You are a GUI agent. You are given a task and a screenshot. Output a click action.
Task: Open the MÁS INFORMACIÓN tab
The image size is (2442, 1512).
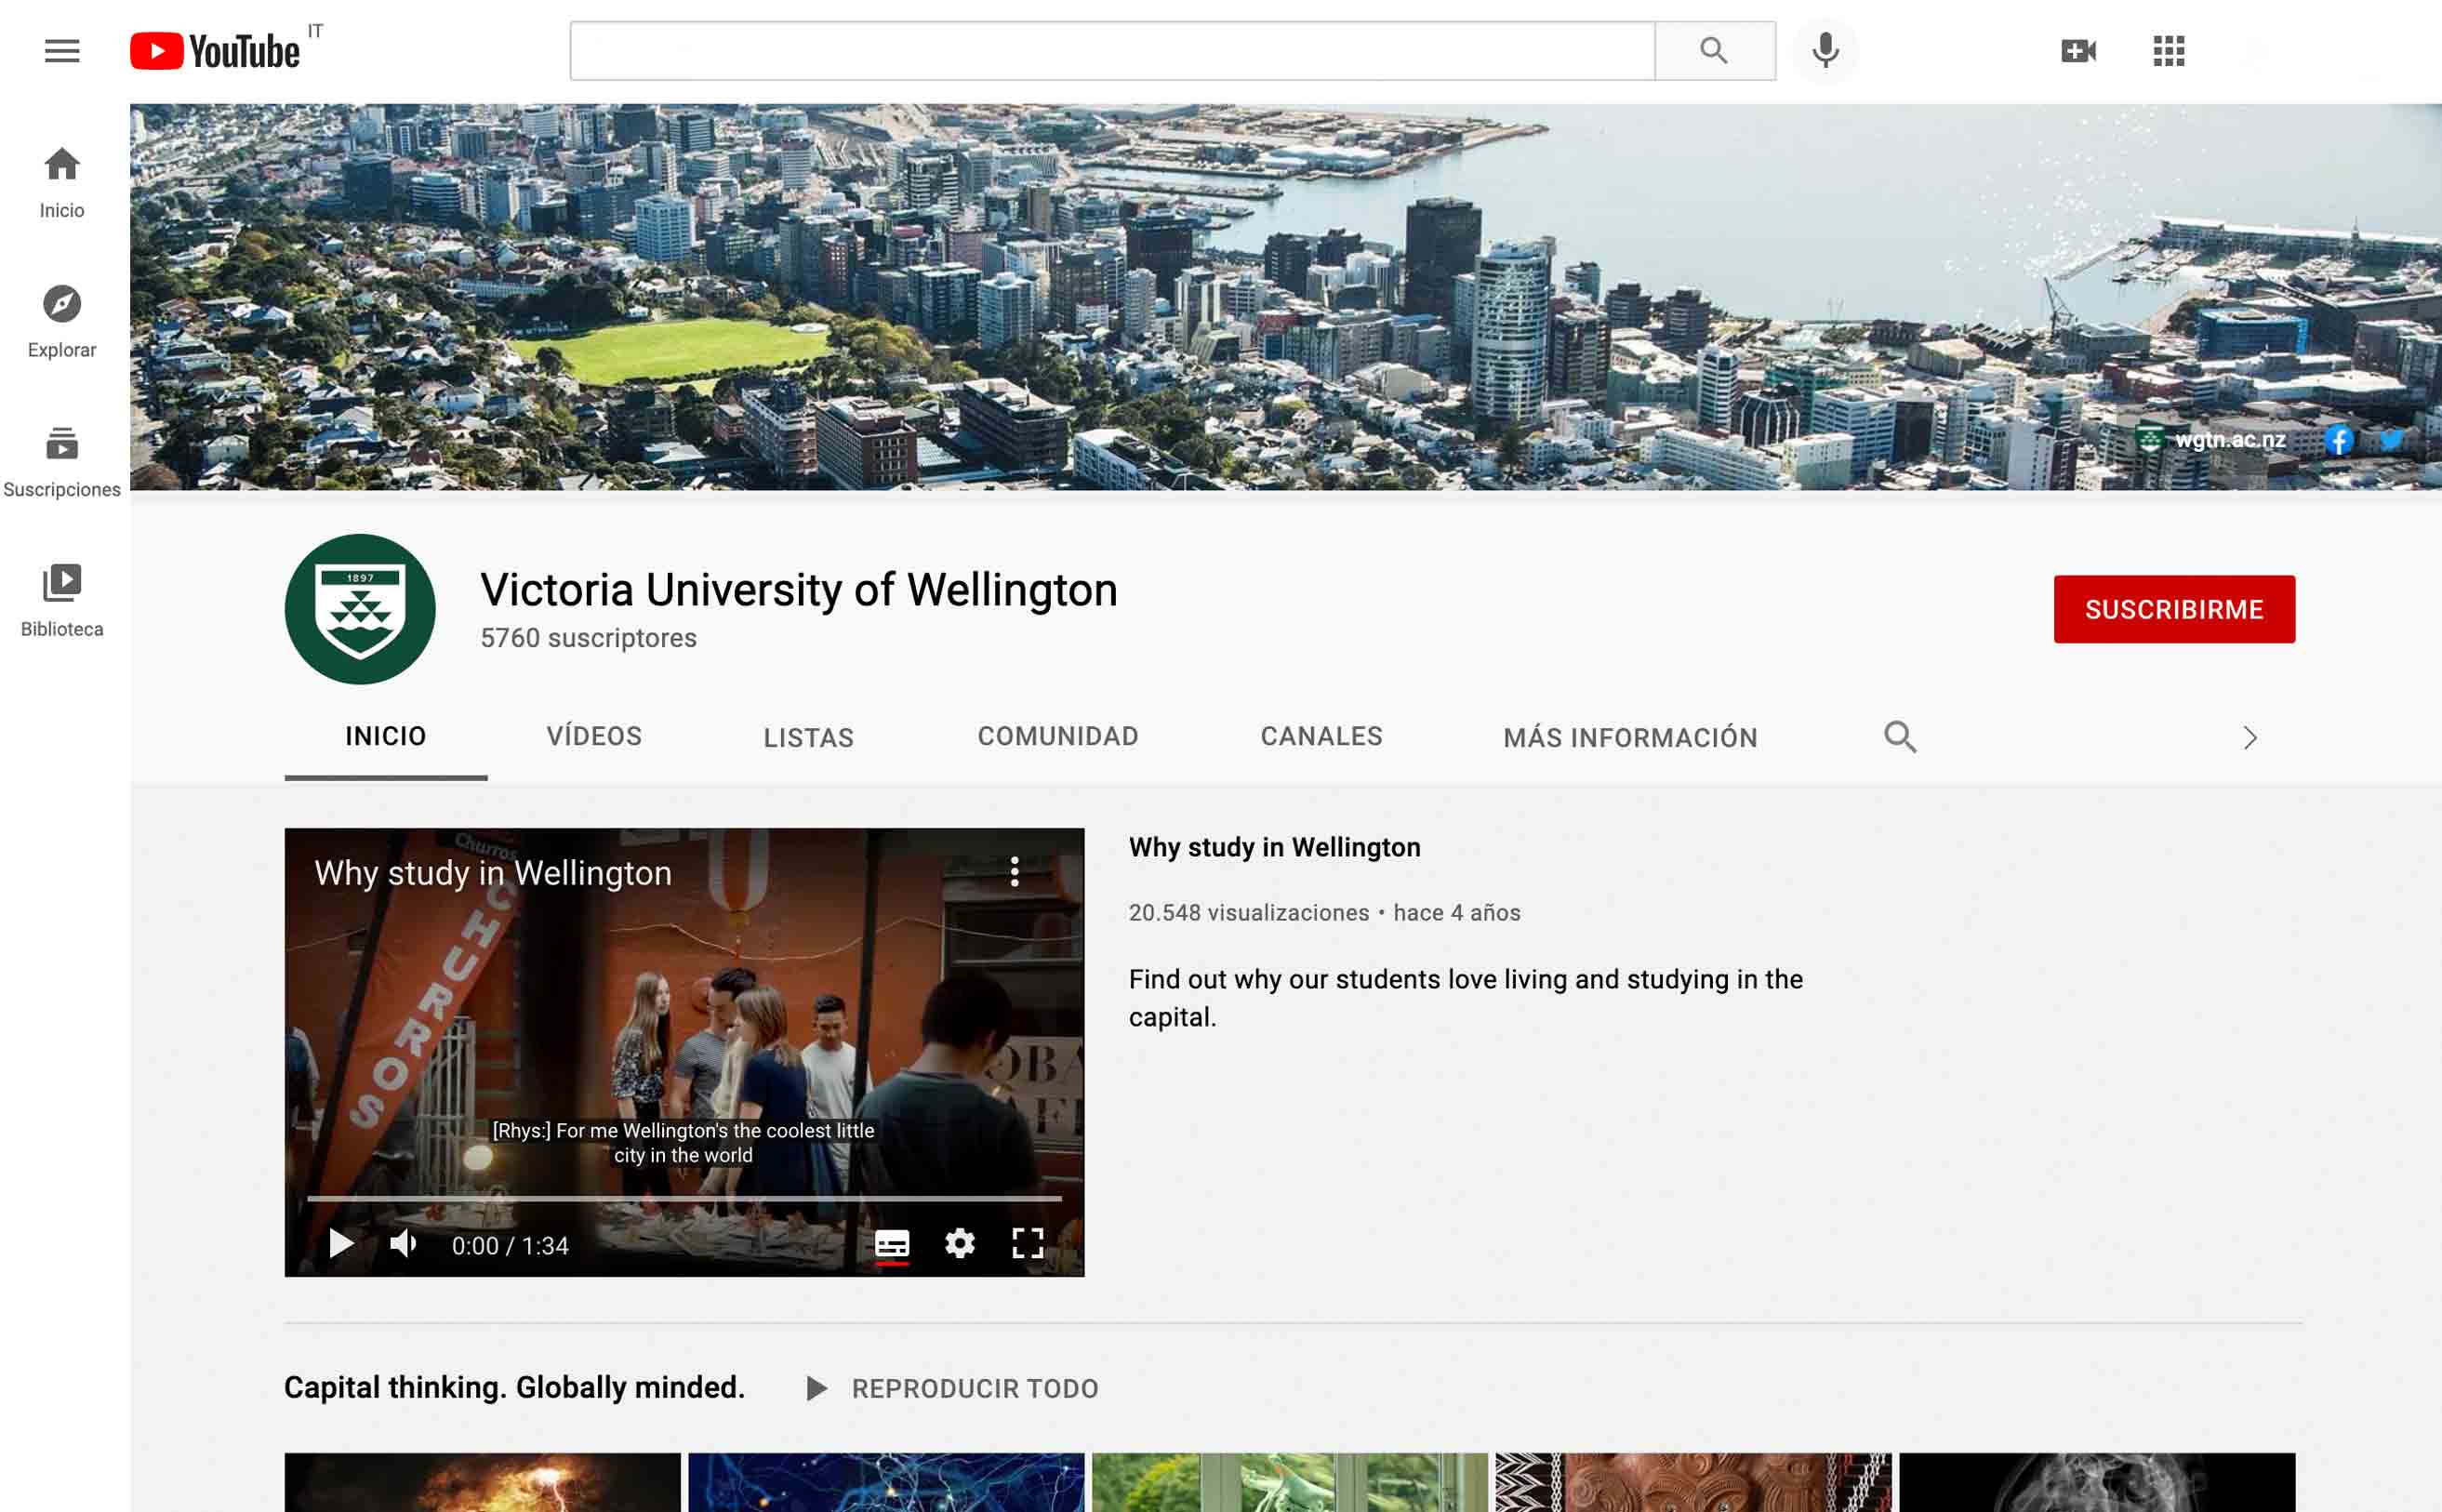(1630, 738)
